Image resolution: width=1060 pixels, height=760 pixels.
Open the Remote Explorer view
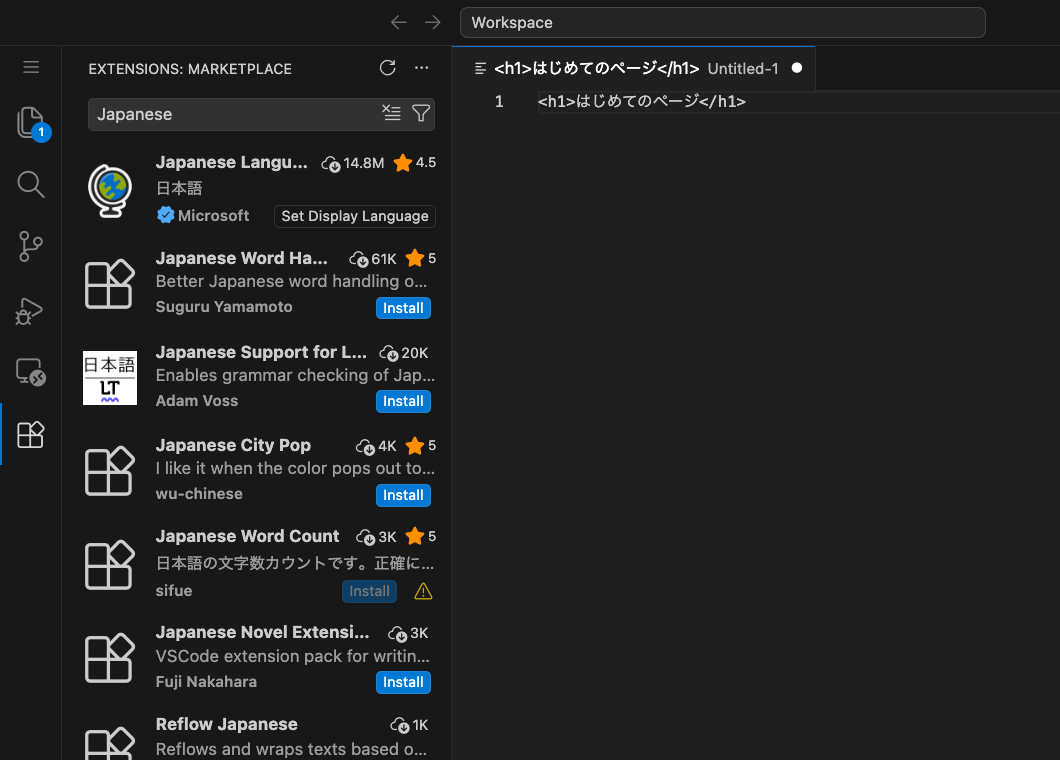[31, 372]
